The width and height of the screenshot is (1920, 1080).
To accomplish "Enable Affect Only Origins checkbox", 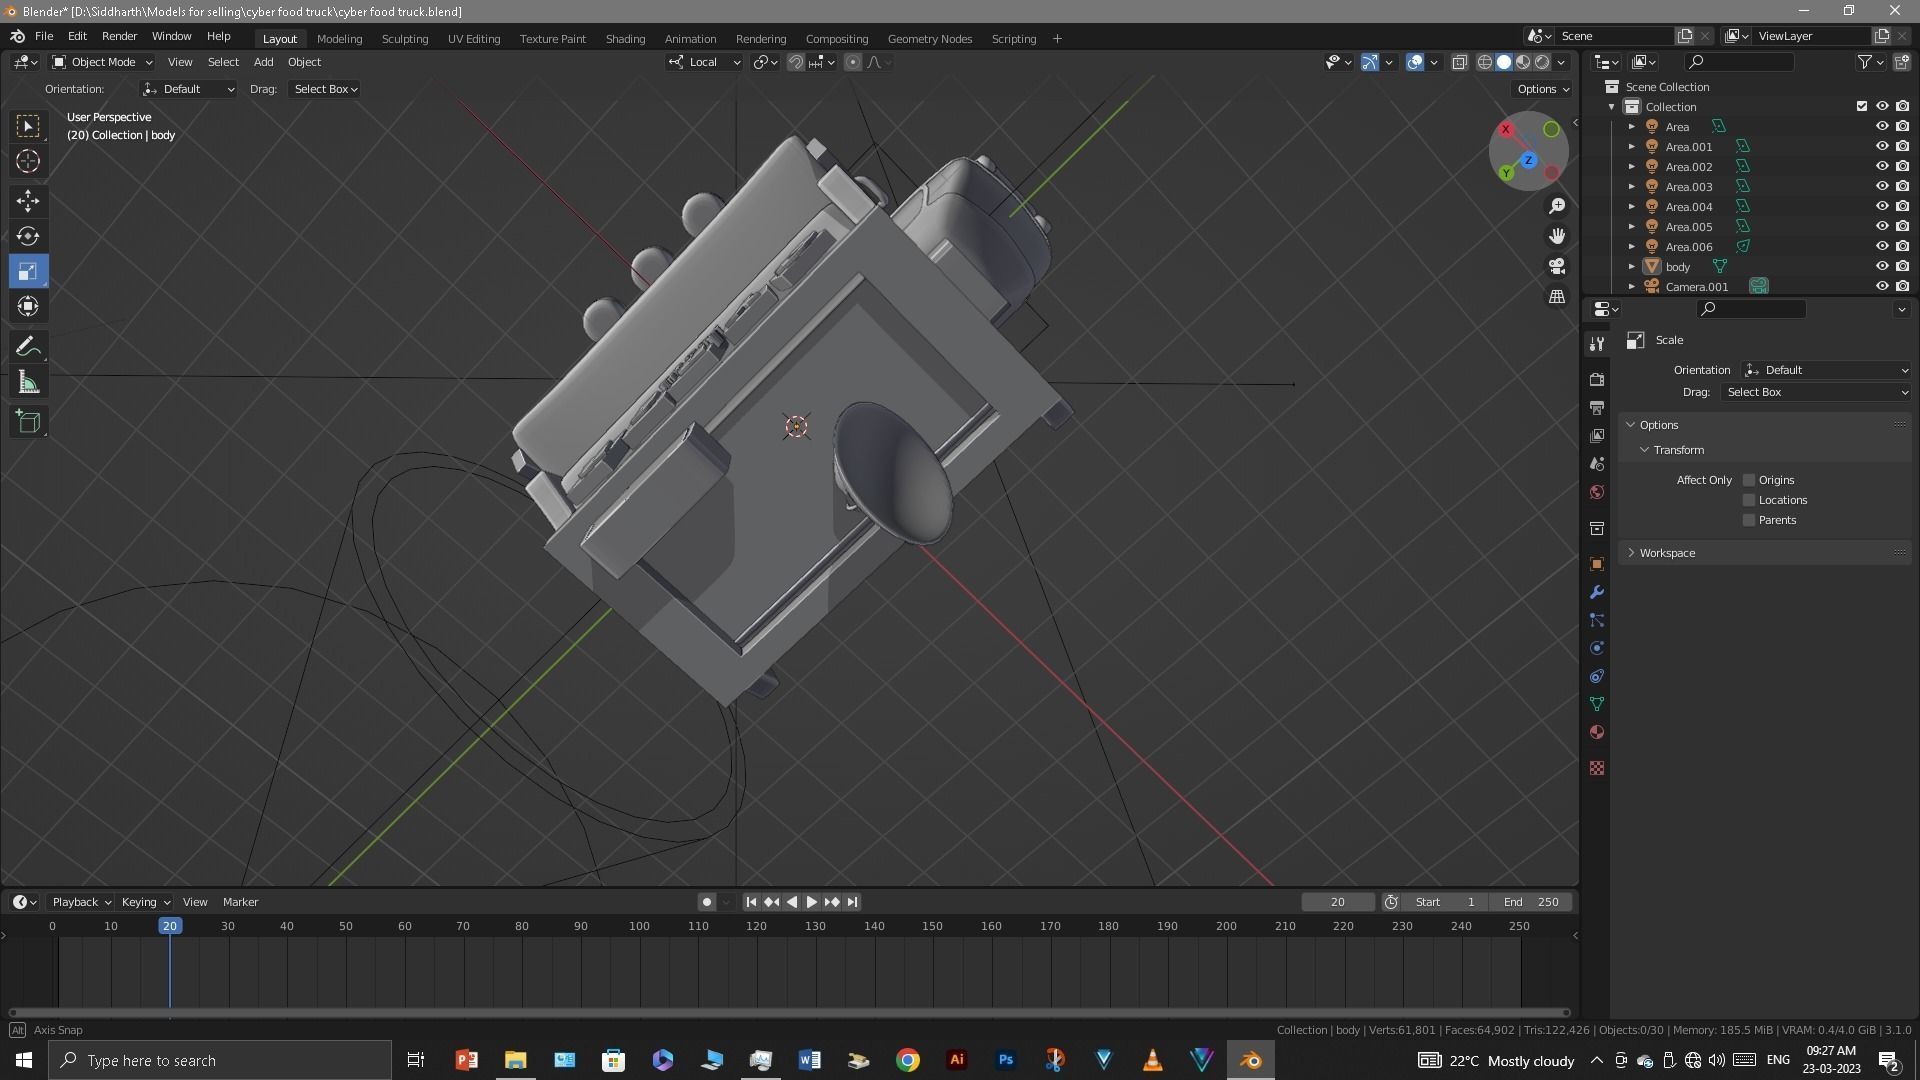I will point(1749,480).
